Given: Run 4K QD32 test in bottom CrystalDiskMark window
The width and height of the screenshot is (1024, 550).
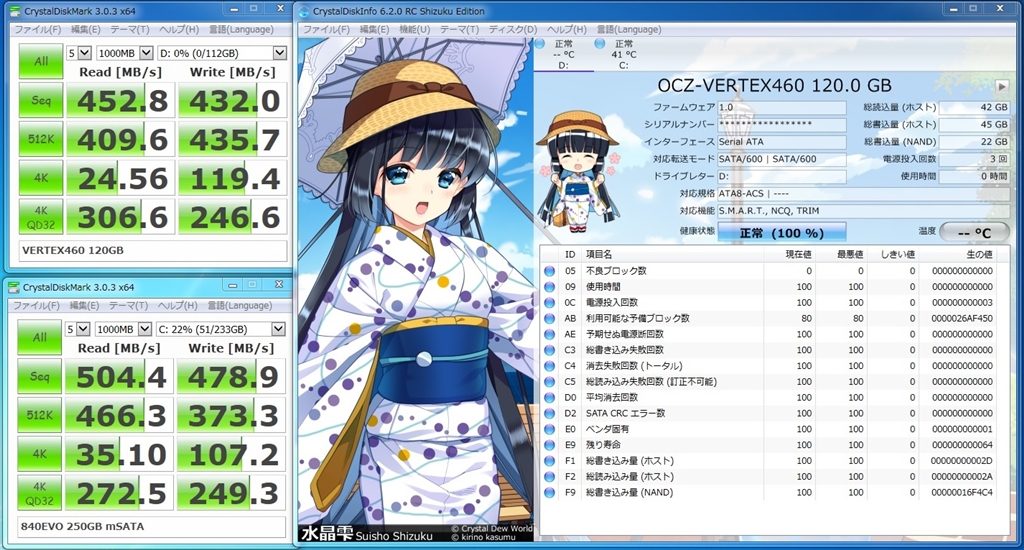Looking at the screenshot, I should (x=39, y=493).
